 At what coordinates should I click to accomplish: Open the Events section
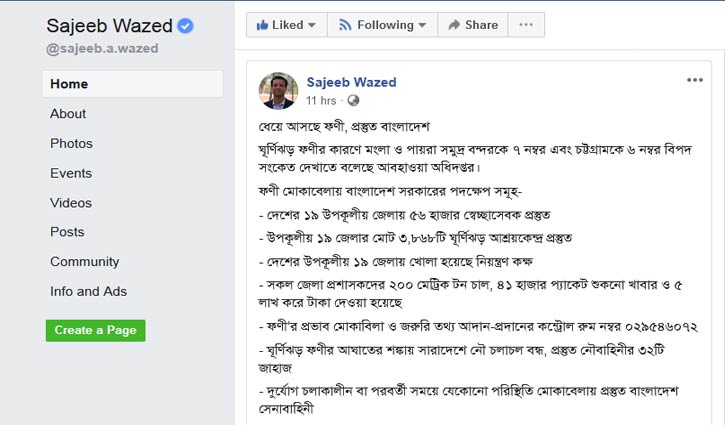(71, 173)
